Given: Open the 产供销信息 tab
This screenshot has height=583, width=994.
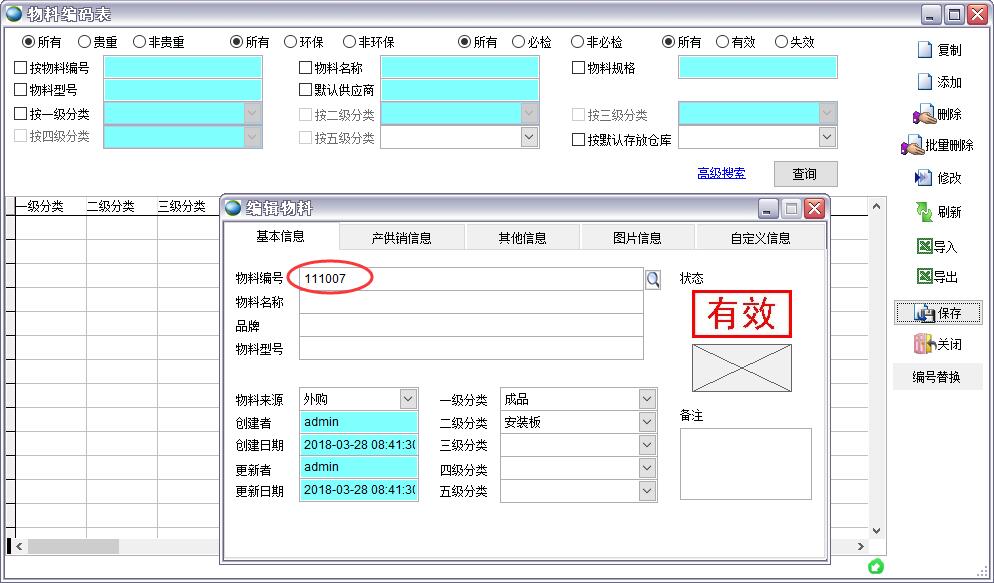Looking at the screenshot, I should (401, 237).
